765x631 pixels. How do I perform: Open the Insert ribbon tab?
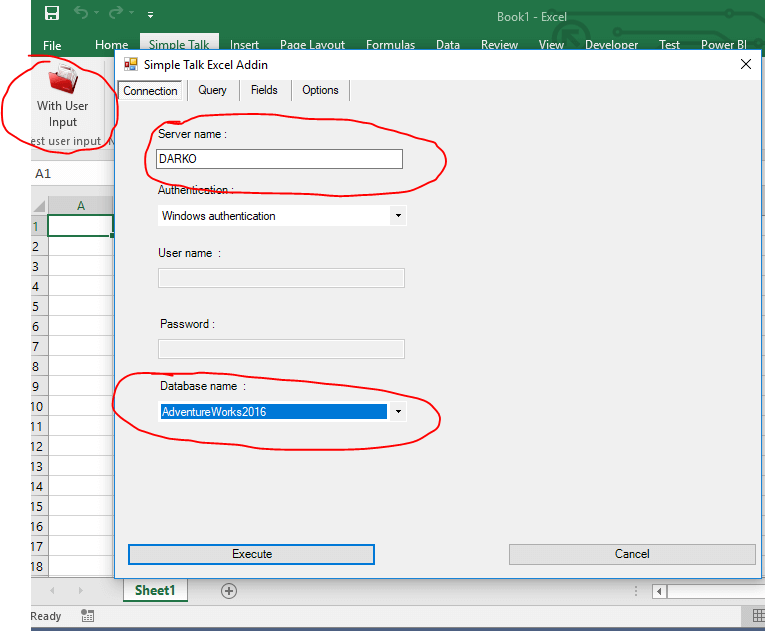pos(244,45)
